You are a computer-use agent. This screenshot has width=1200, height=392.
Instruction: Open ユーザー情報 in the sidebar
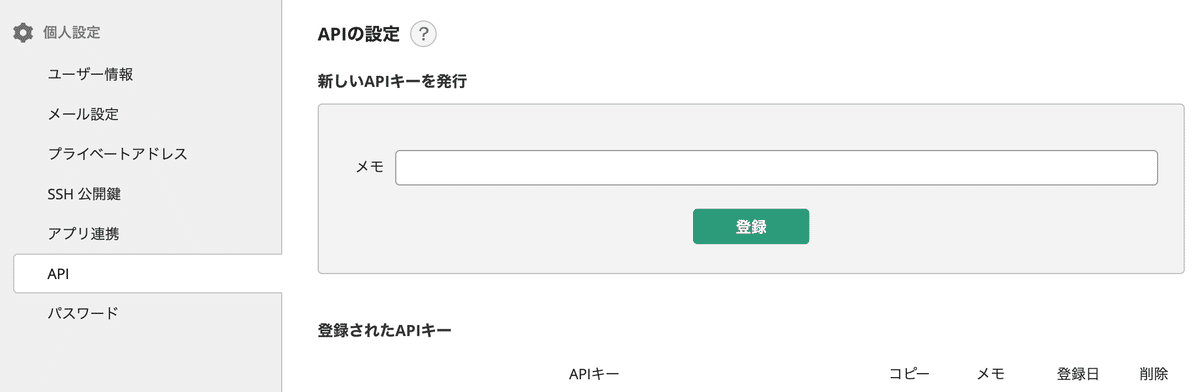coord(90,74)
